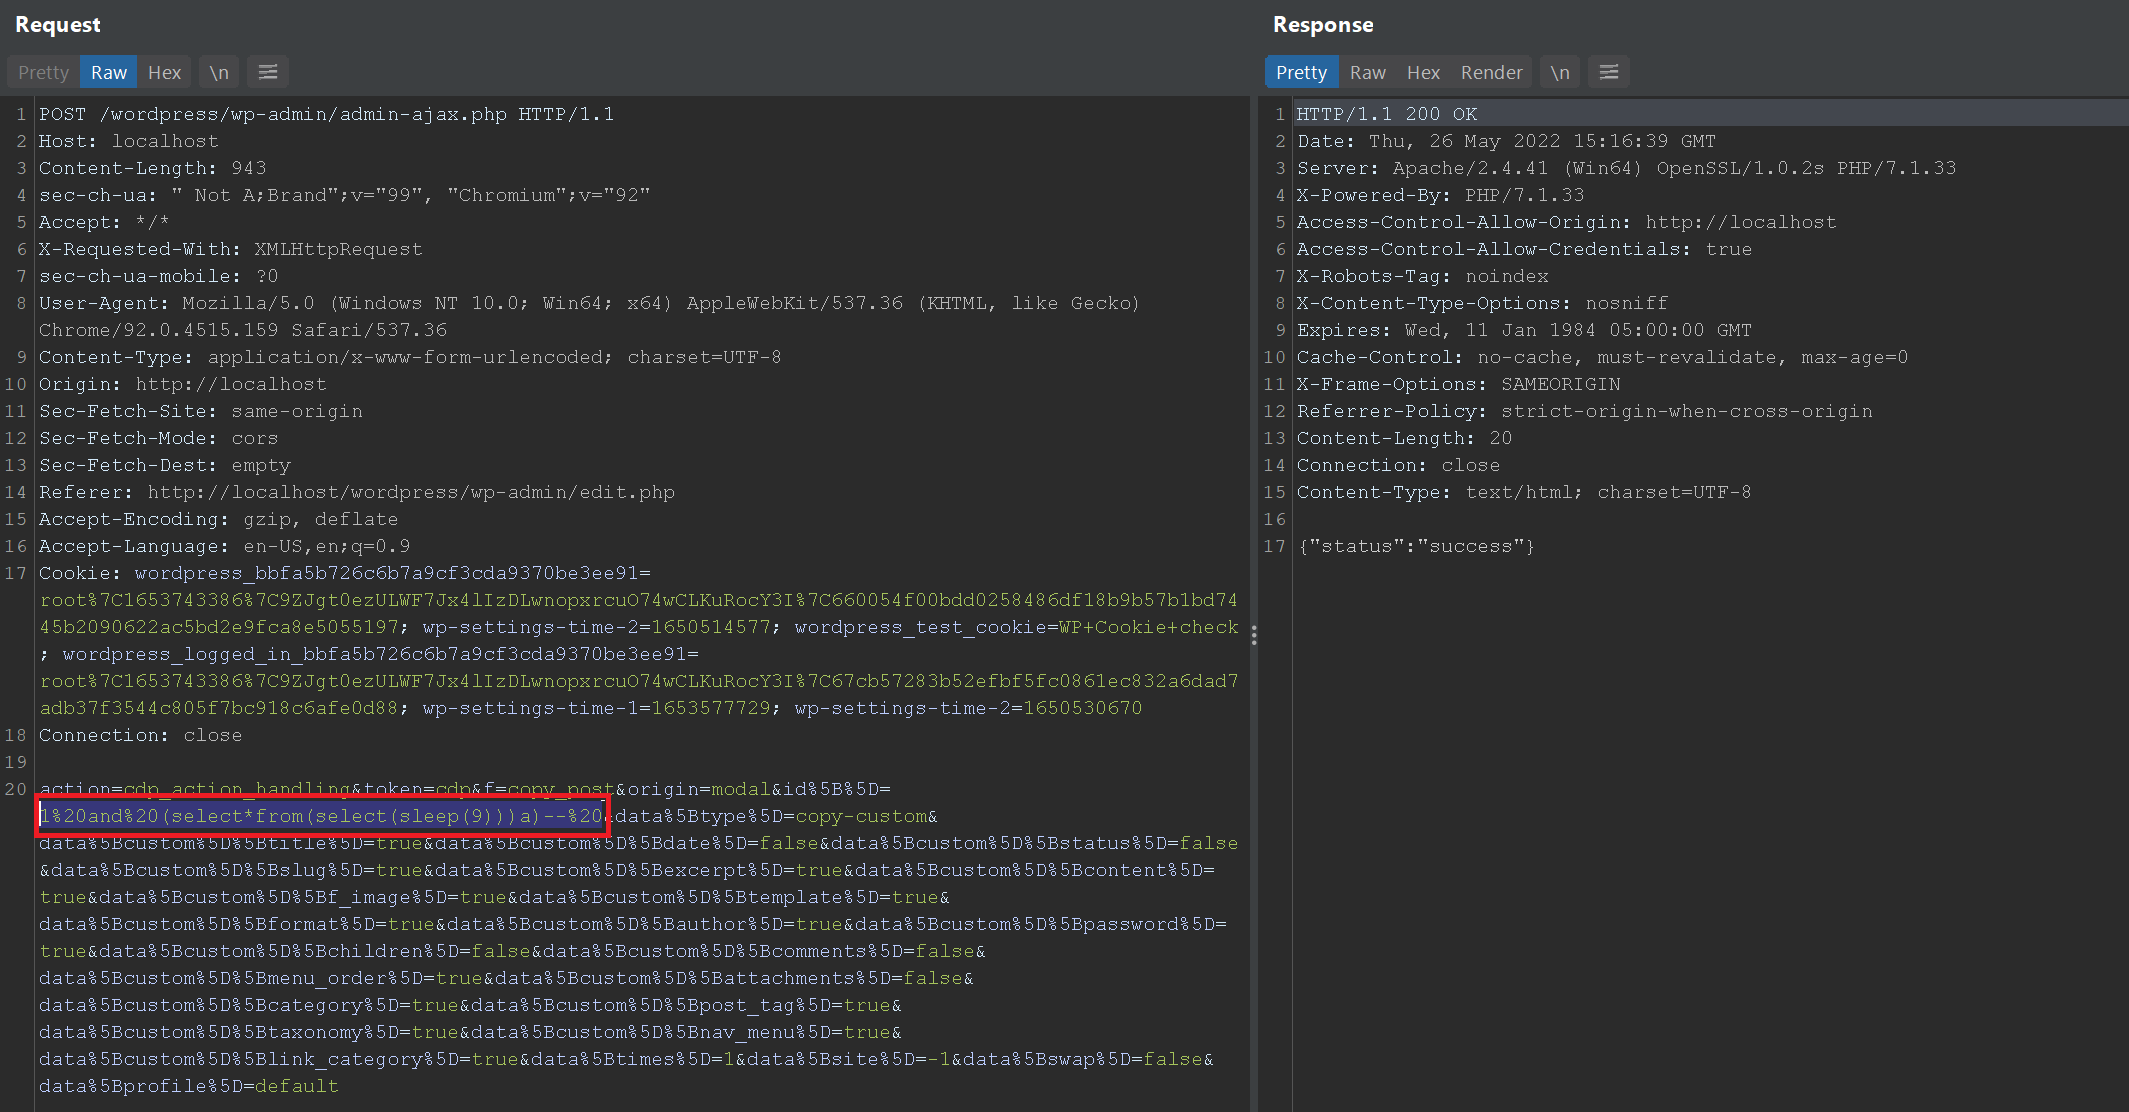Click the Accept-Language header line
The width and height of the screenshot is (2129, 1112).
pyautogui.click(x=225, y=546)
